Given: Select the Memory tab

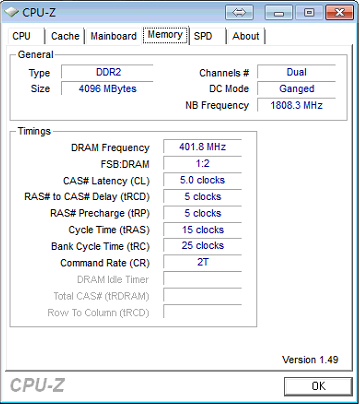Looking at the screenshot, I should coord(165,35).
